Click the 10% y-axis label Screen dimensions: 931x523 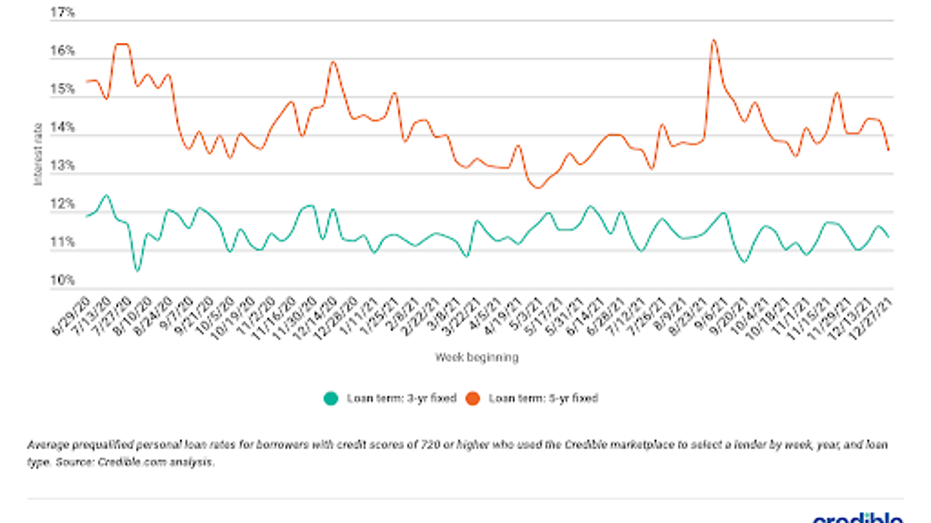62,280
